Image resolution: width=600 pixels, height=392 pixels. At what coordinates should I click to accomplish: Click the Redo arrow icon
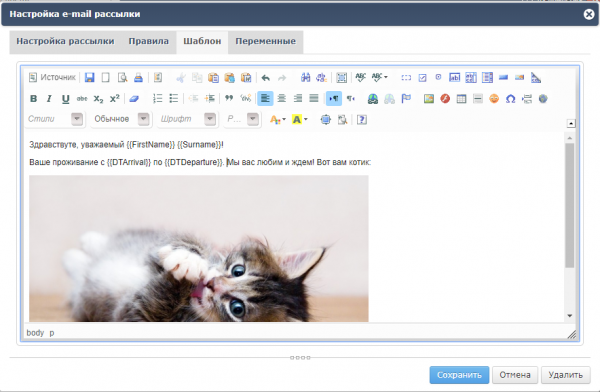pyautogui.click(x=282, y=78)
